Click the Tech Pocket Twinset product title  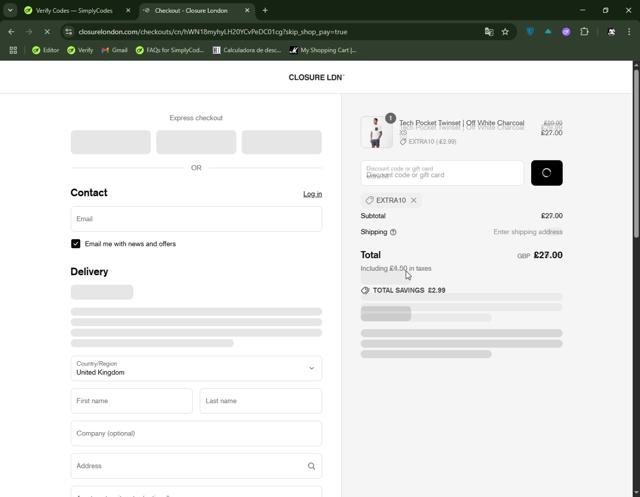462,123
